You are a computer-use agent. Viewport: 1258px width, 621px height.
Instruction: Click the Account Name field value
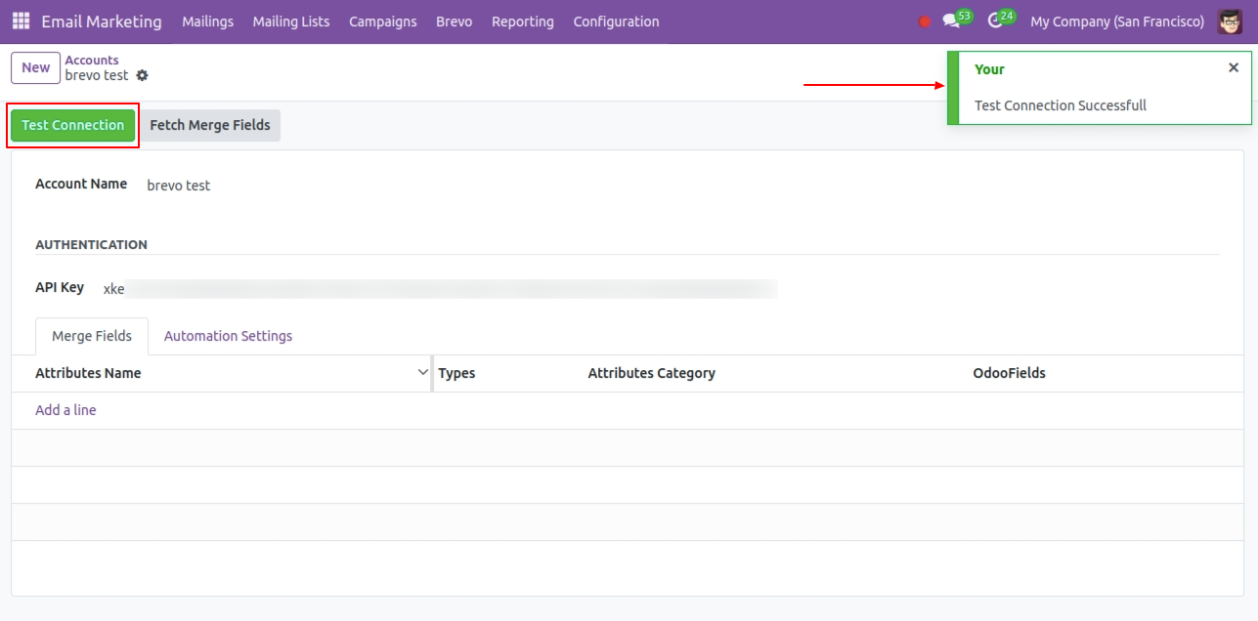179,185
